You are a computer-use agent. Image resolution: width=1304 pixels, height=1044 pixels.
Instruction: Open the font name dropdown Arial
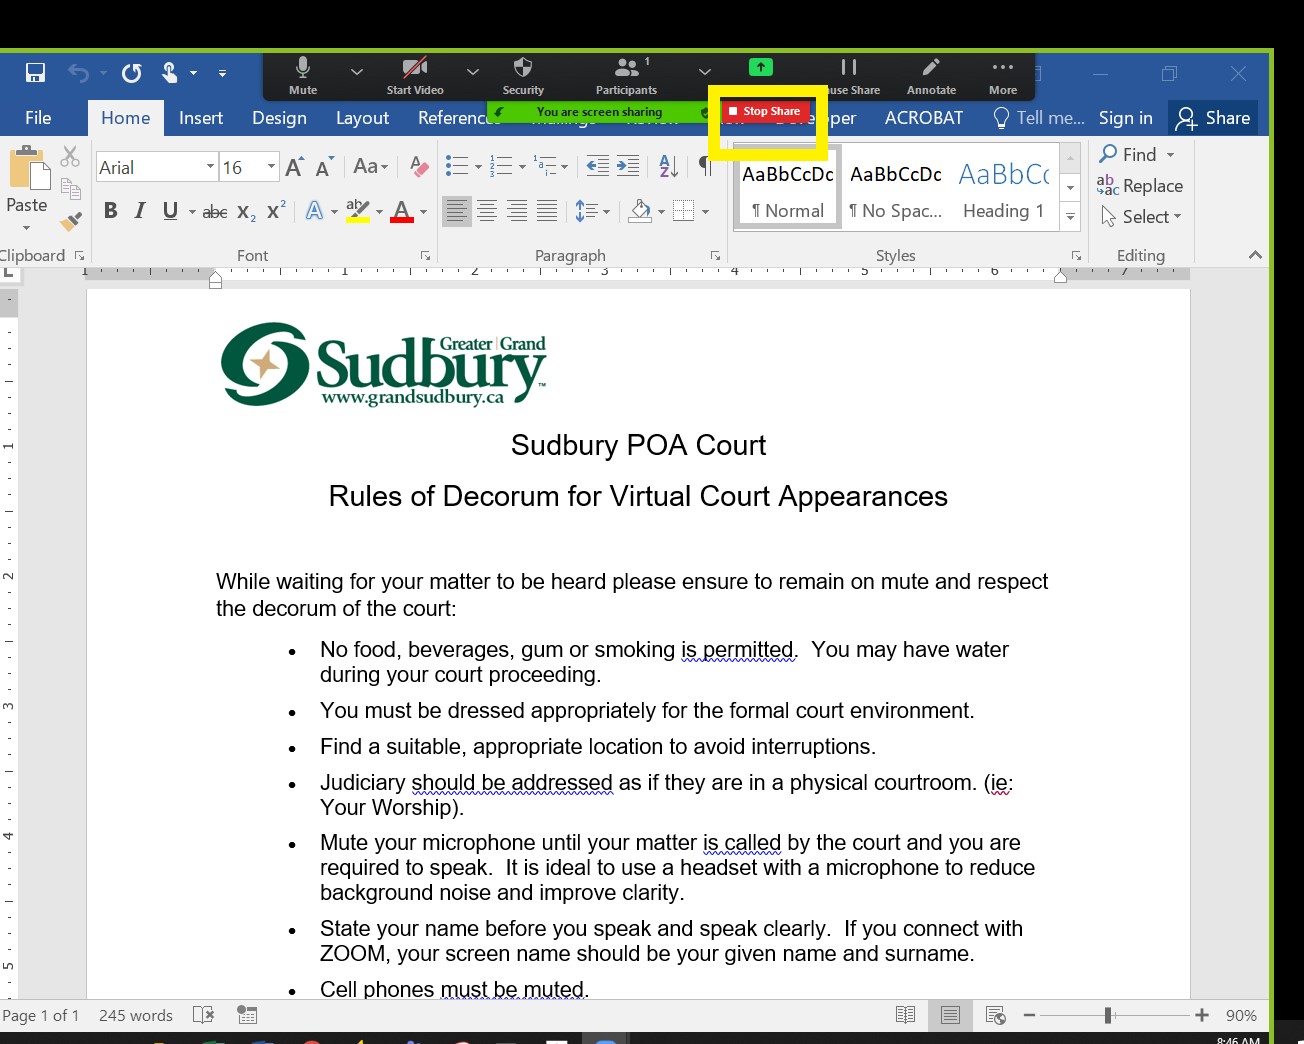pos(210,167)
